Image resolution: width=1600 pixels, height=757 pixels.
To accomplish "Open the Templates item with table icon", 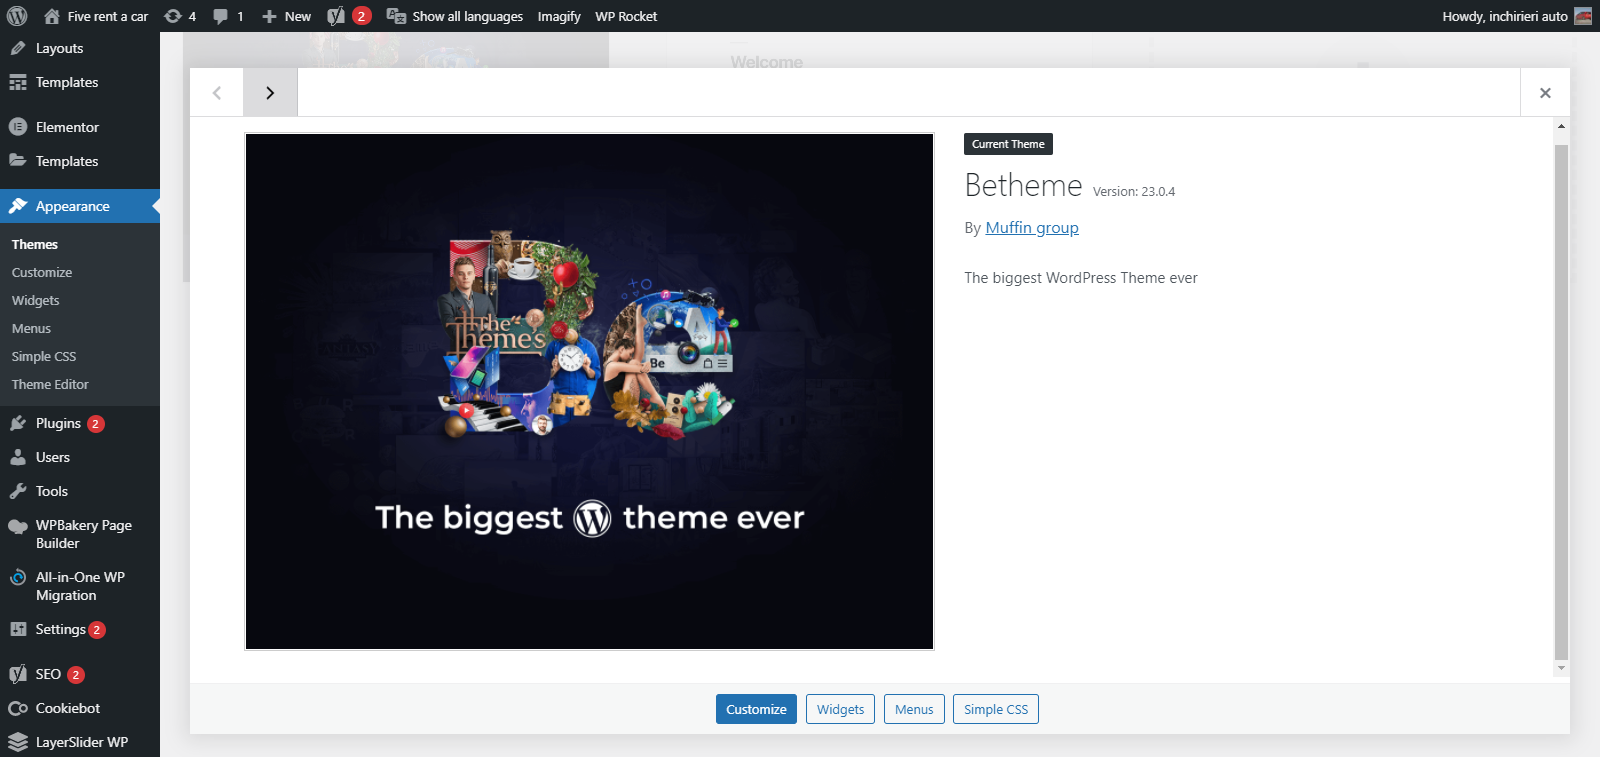I will pyautogui.click(x=80, y=82).
